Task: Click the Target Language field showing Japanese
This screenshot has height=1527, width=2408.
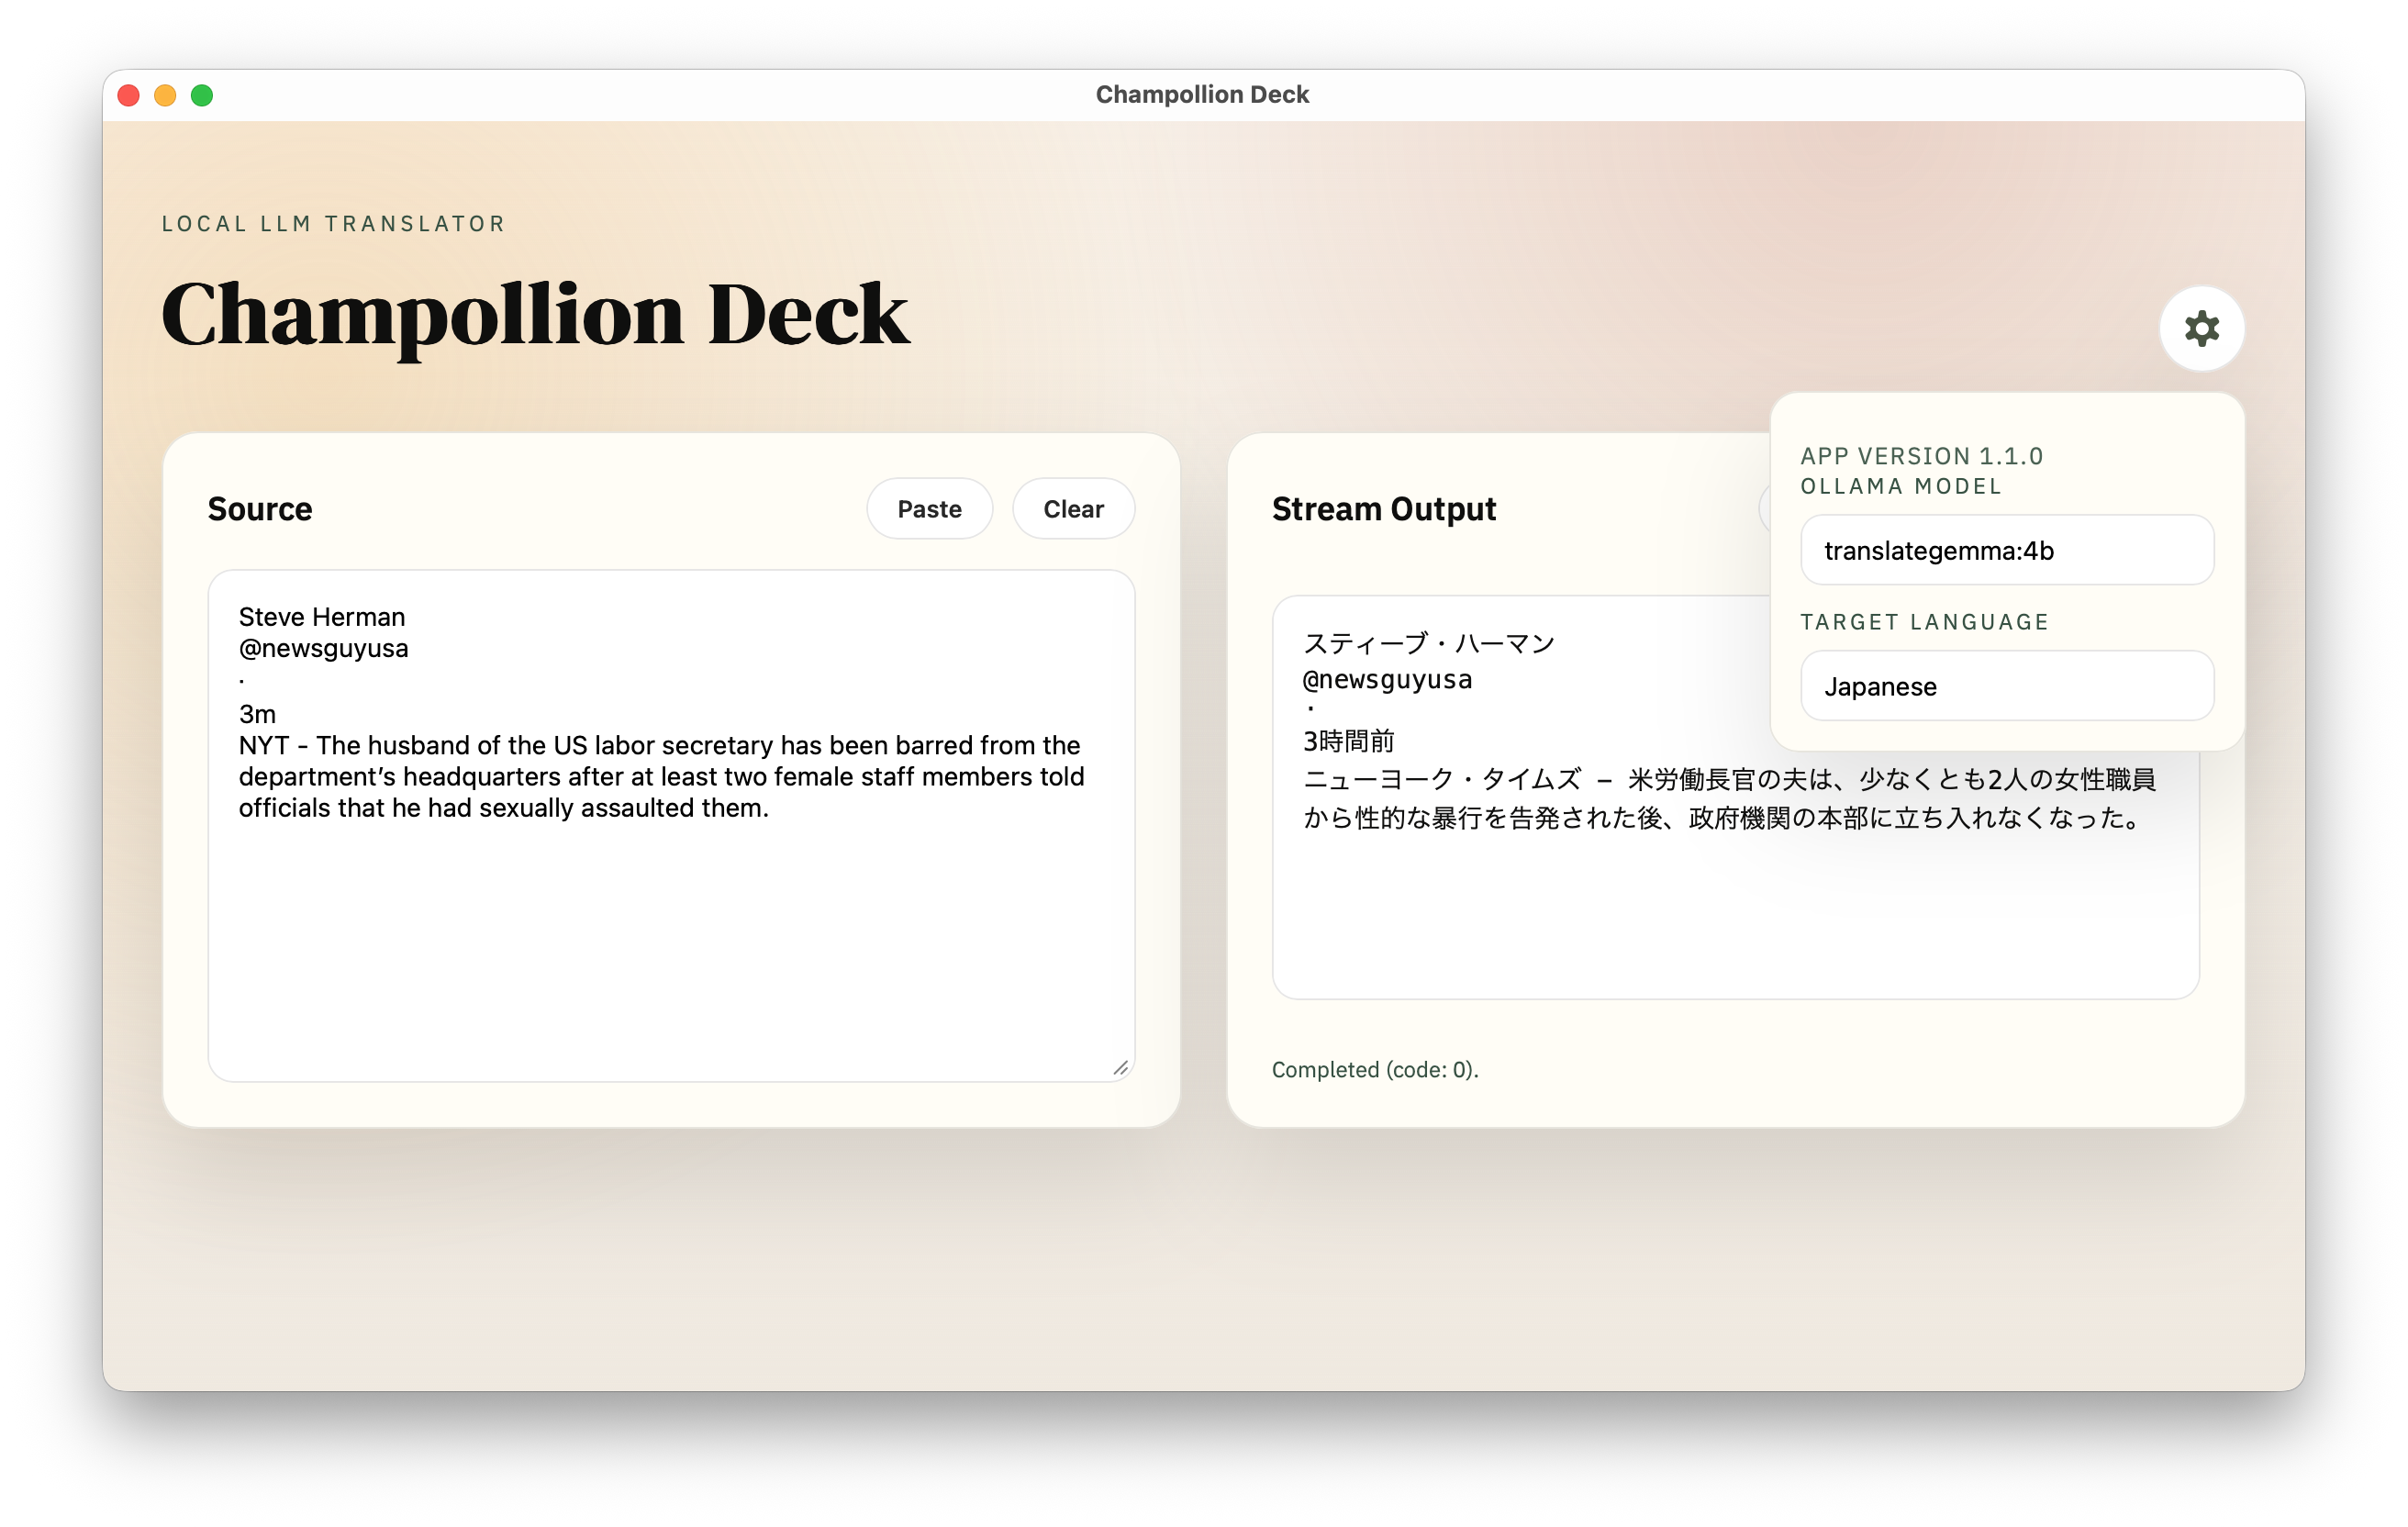Action: [x=2006, y=686]
